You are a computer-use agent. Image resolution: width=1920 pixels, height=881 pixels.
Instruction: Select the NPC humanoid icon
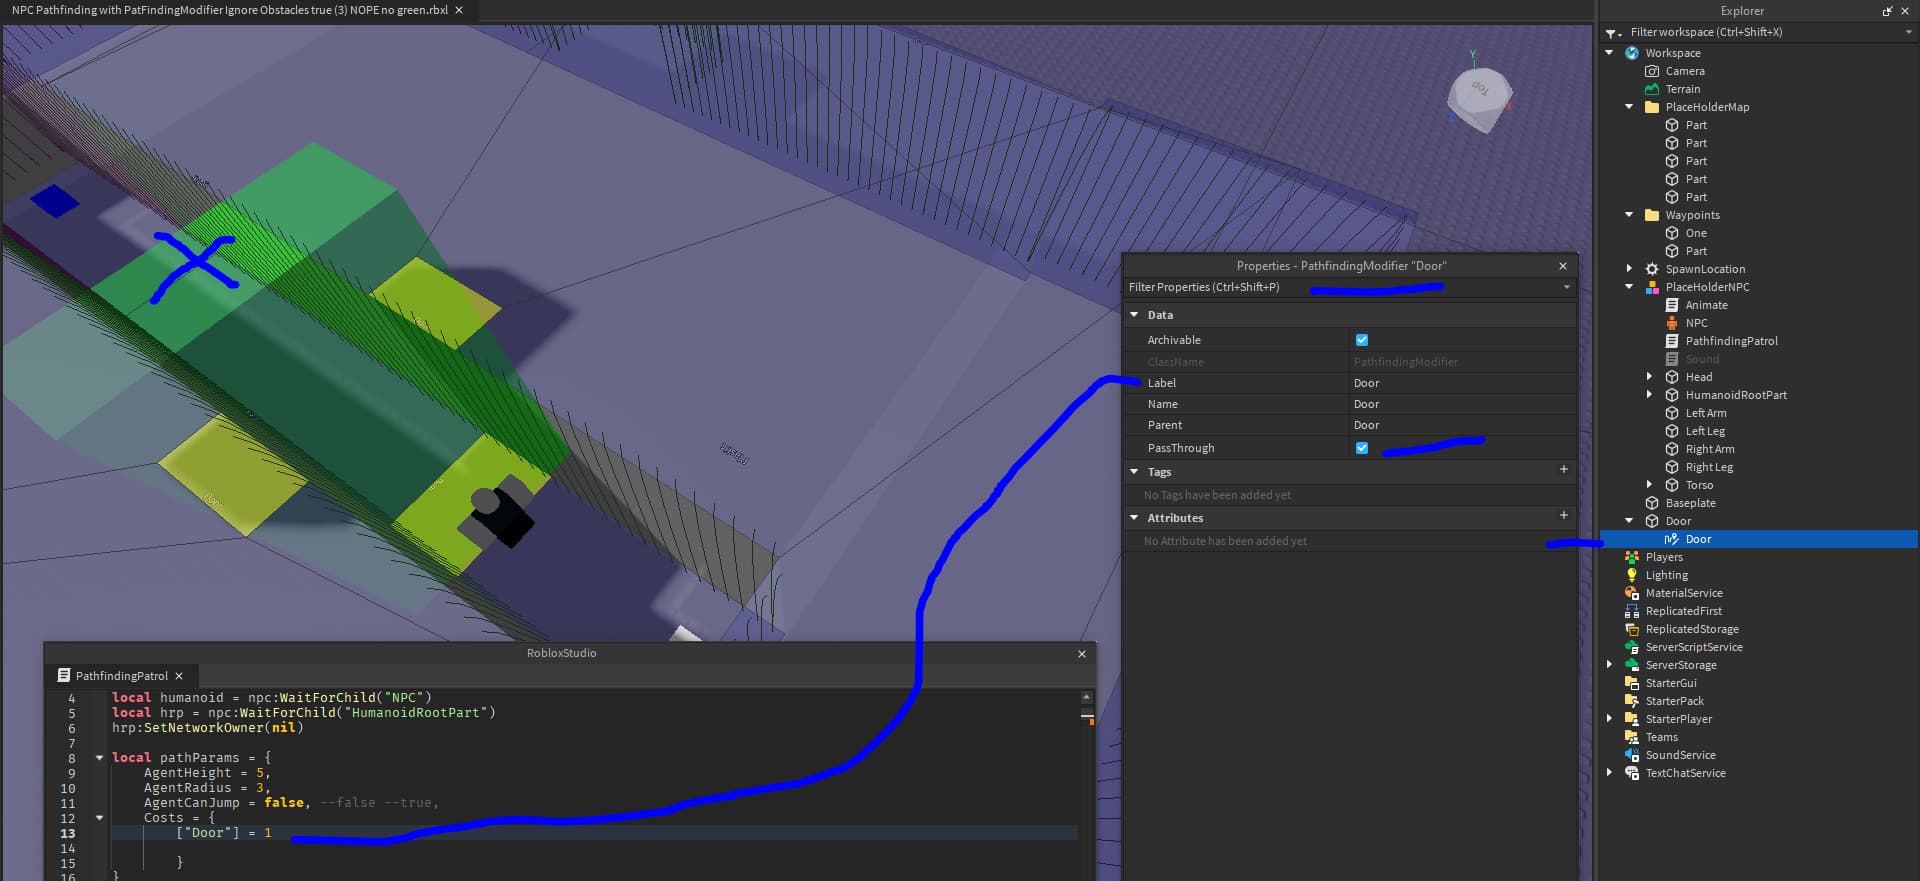(x=1672, y=323)
